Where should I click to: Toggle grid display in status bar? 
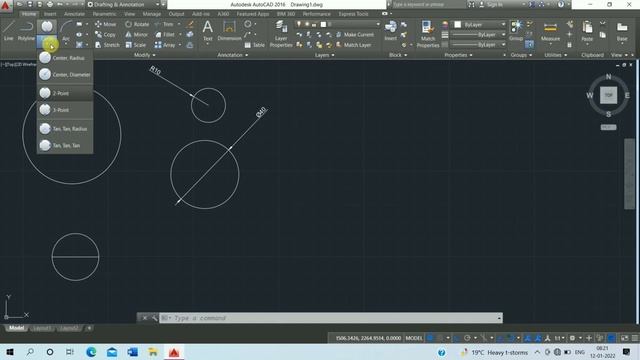click(430, 338)
